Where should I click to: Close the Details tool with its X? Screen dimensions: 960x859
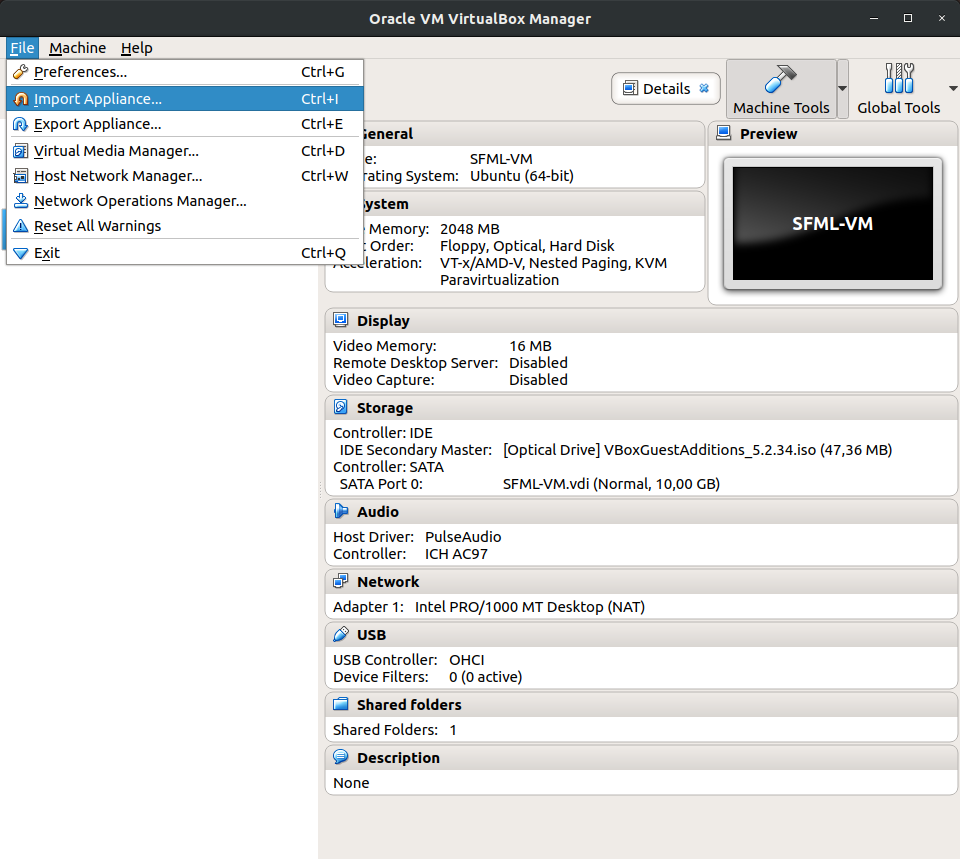[x=704, y=88]
